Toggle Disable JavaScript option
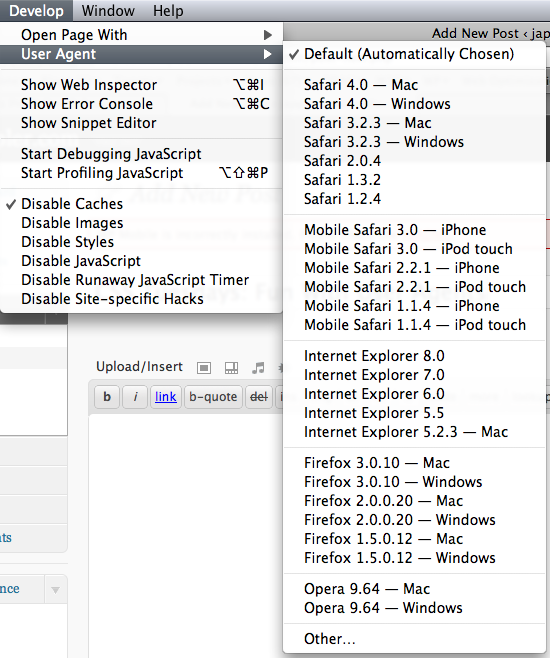This screenshot has height=658, width=550. (141, 261)
